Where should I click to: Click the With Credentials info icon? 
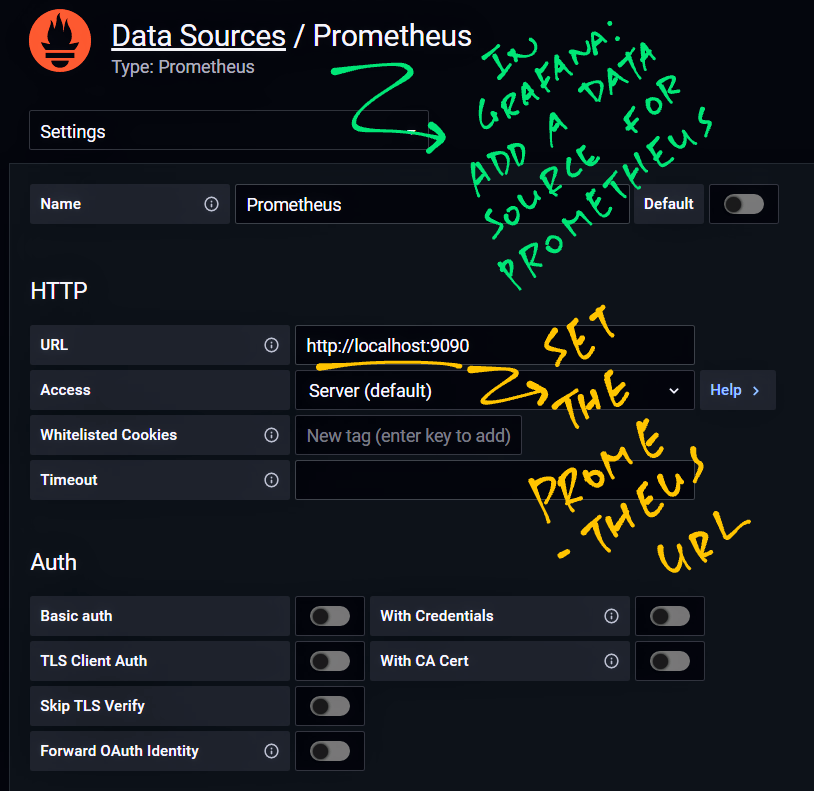[x=611, y=616]
